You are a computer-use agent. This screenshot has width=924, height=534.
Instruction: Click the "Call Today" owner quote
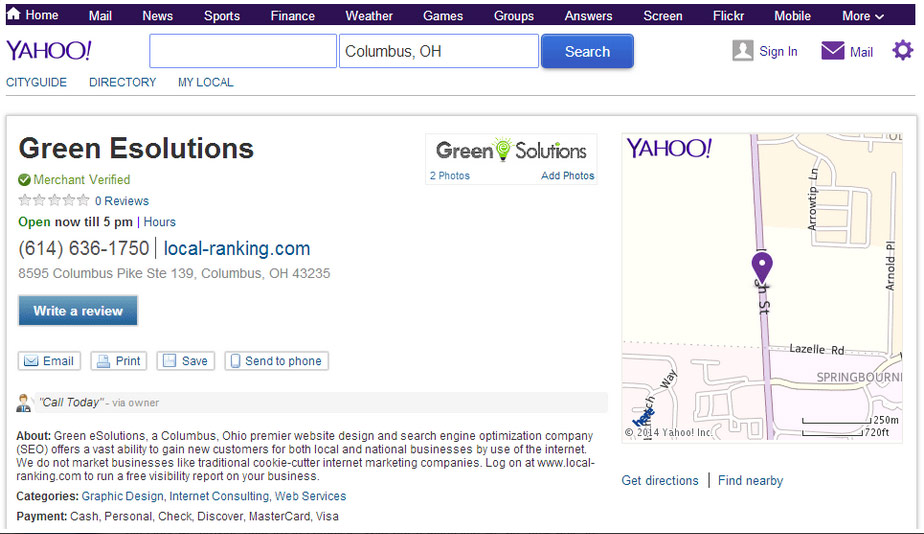point(71,403)
